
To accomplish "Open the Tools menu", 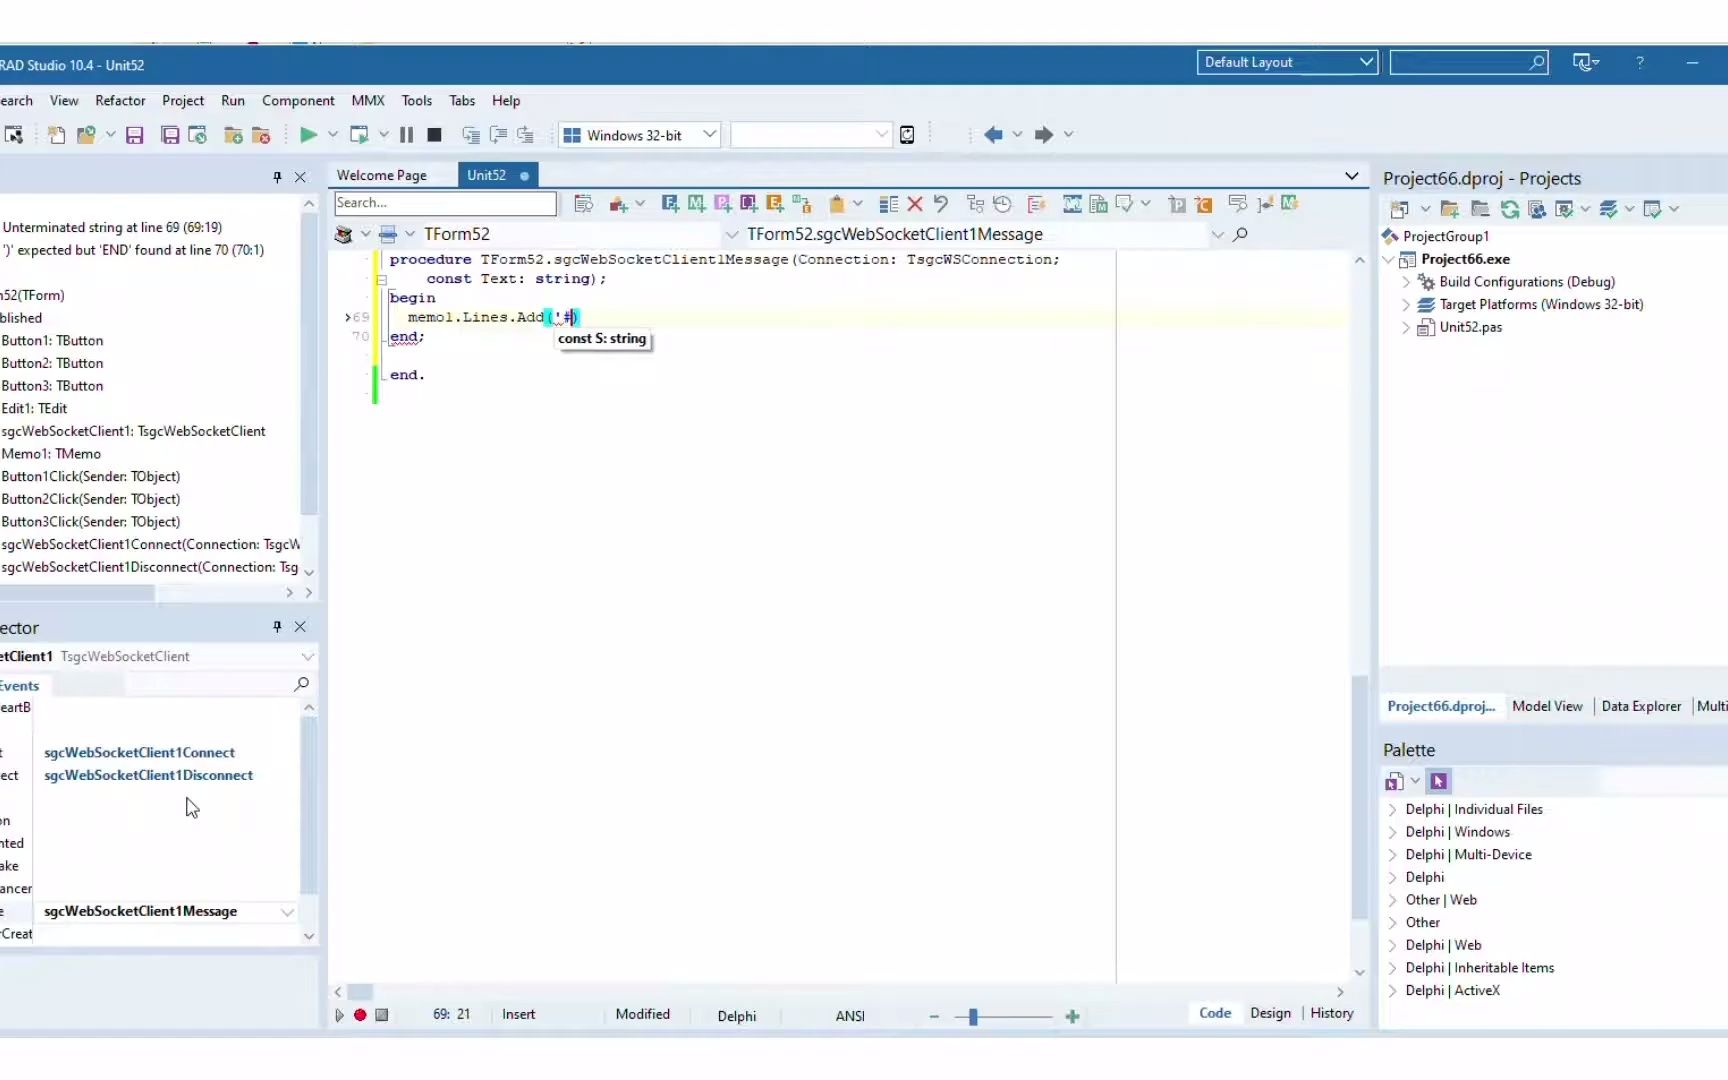I will (417, 101).
